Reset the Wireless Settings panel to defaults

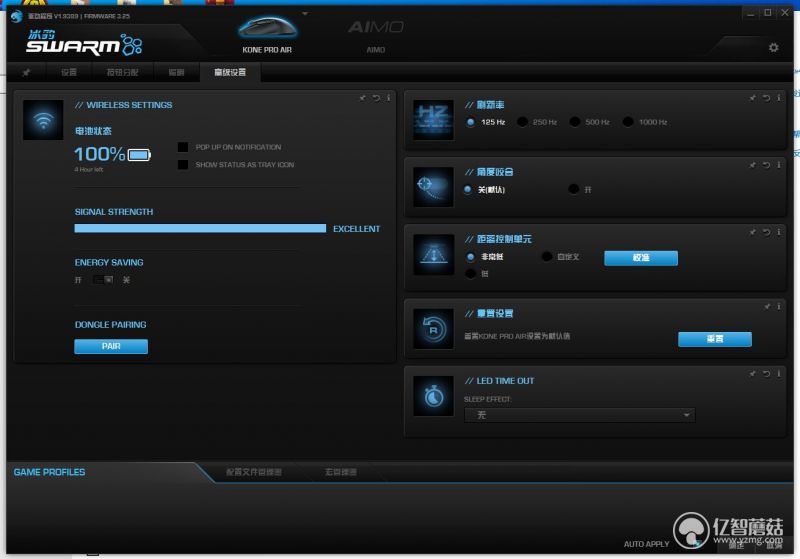pos(376,98)
